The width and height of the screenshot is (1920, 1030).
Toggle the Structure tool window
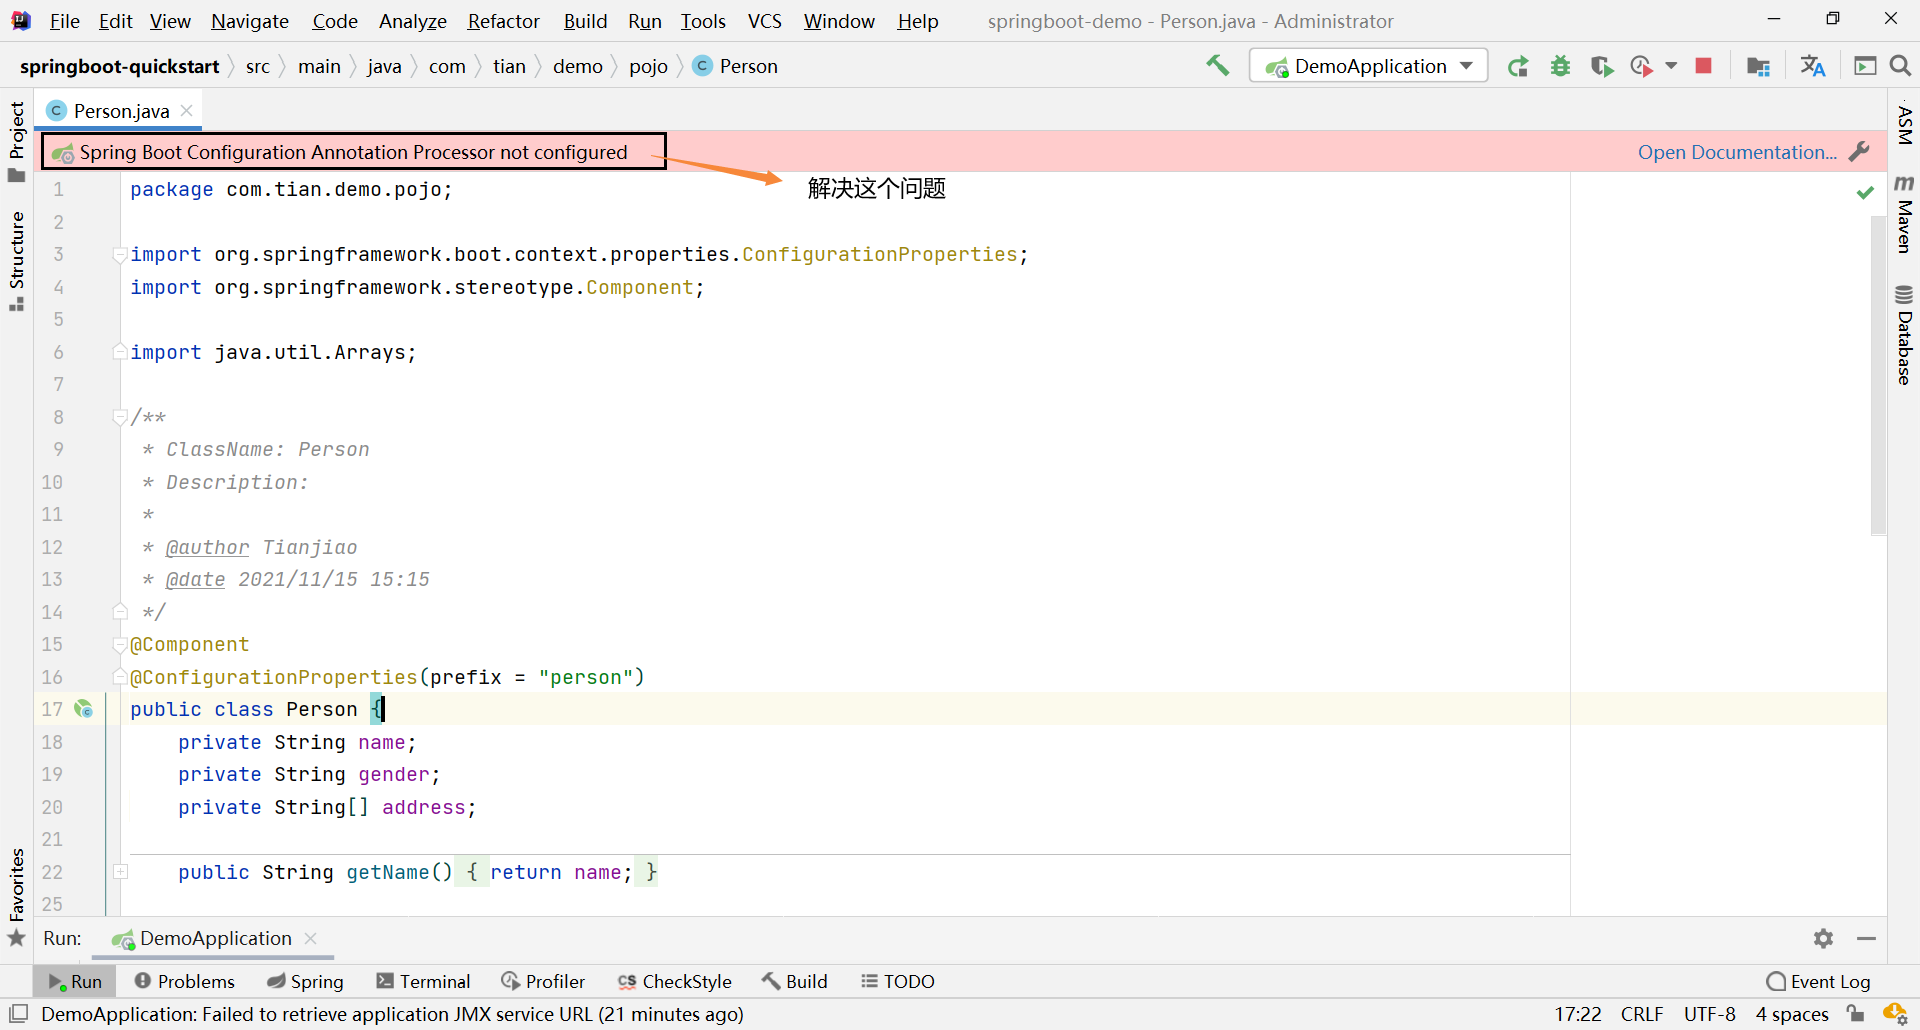[16, 260]
